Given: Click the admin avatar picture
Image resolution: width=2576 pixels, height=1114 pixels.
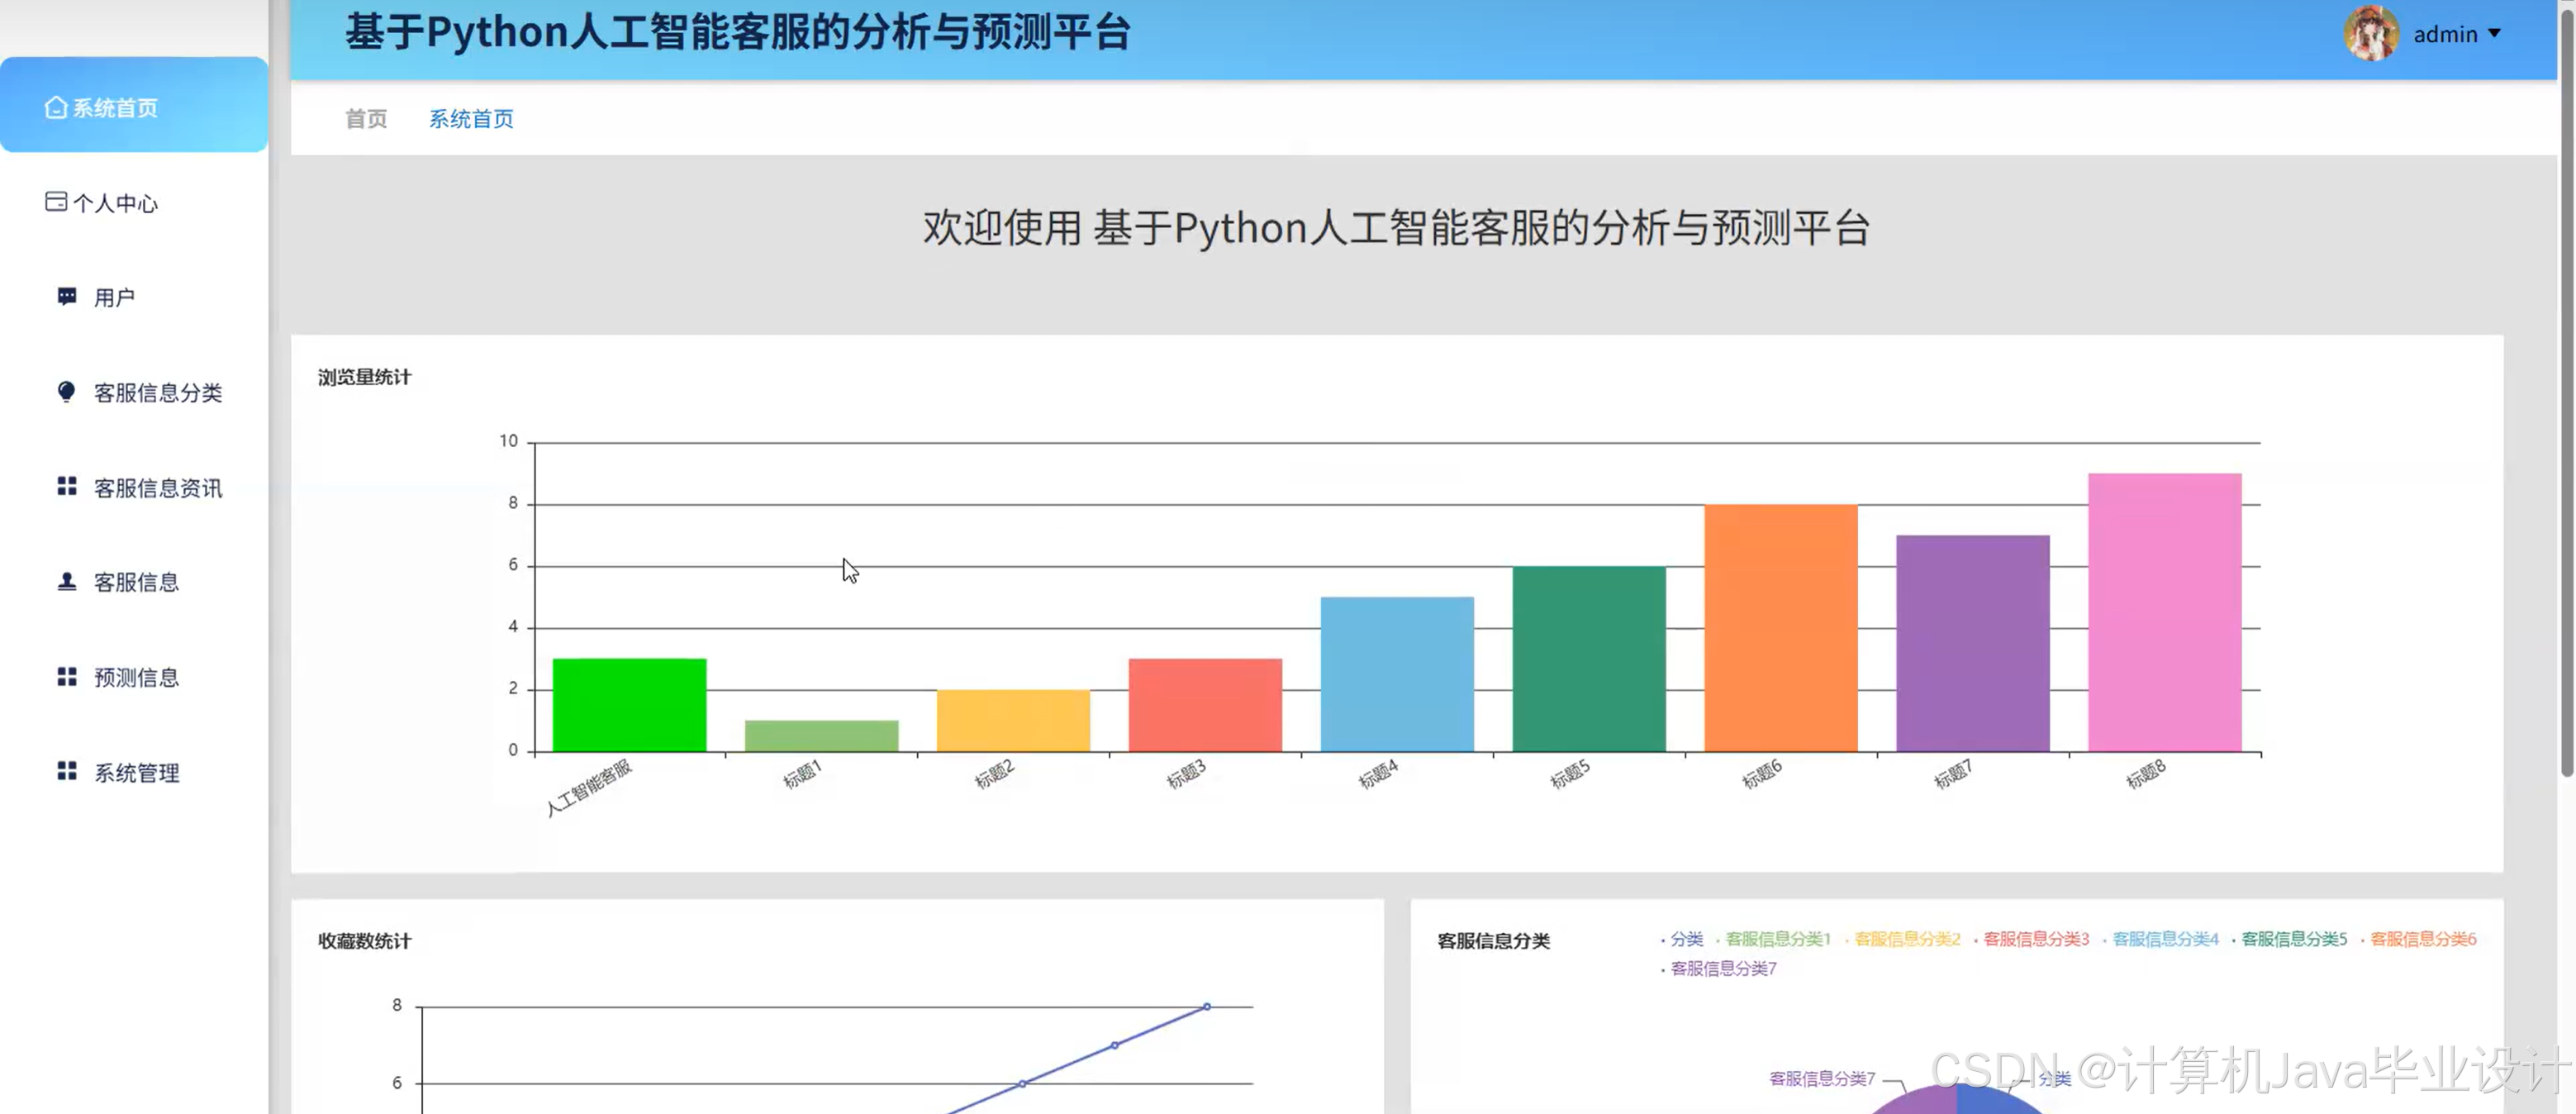Looking at the screenshot, I should click(2371, 33).
